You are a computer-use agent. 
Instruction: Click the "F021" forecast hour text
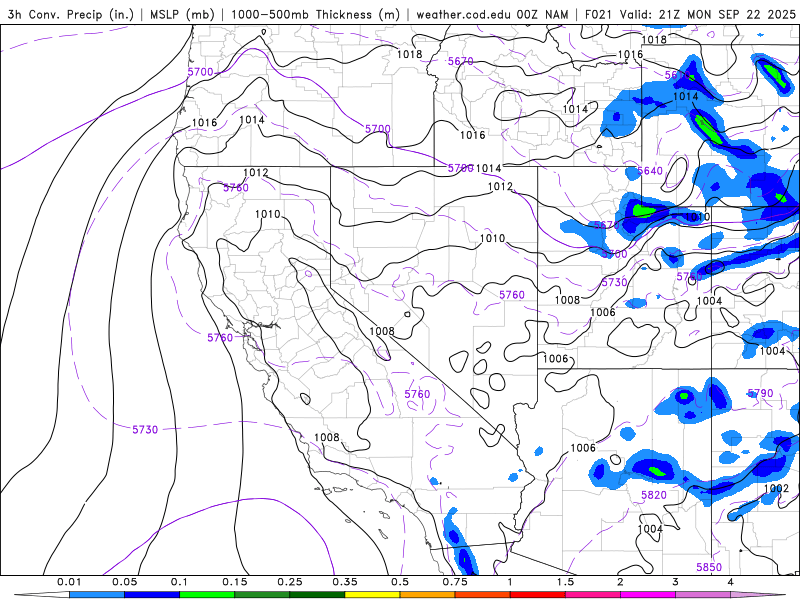[598, 14]
